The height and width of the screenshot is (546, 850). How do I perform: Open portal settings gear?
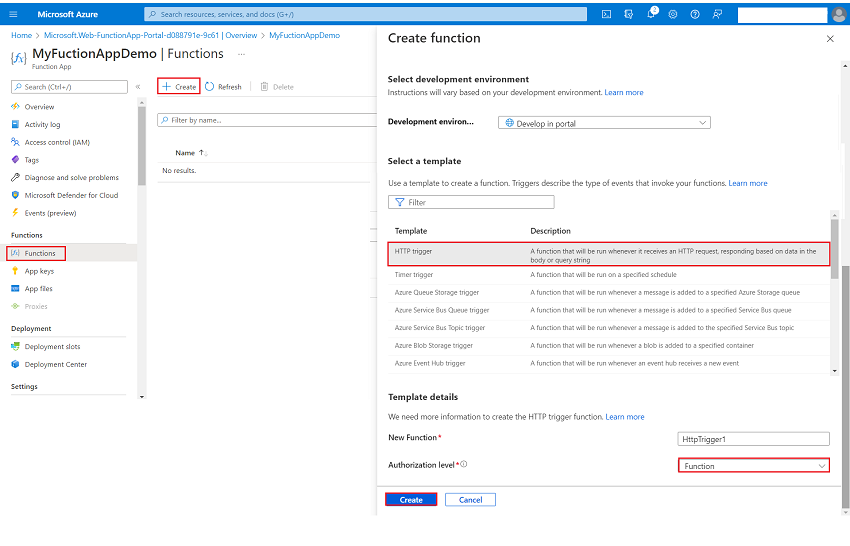pos(673,15)
